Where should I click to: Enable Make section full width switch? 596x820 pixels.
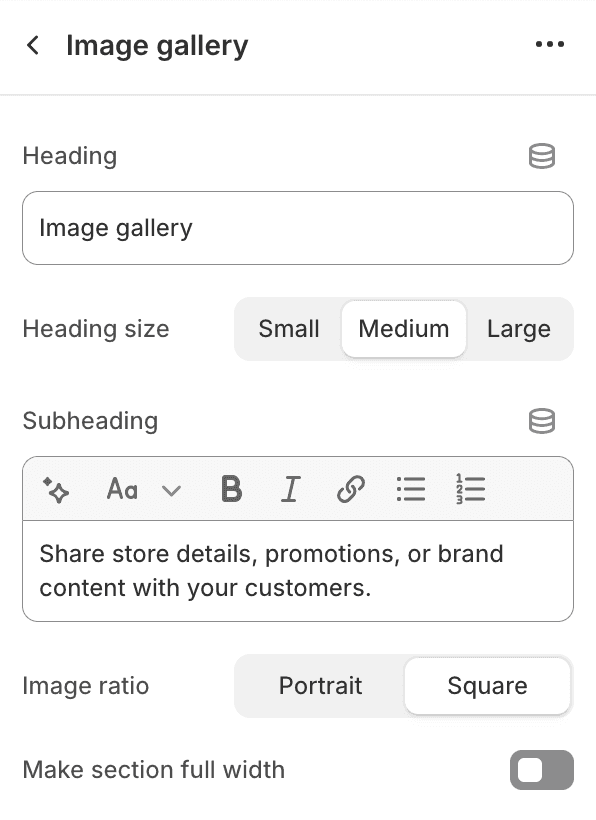tap(542, 770)
